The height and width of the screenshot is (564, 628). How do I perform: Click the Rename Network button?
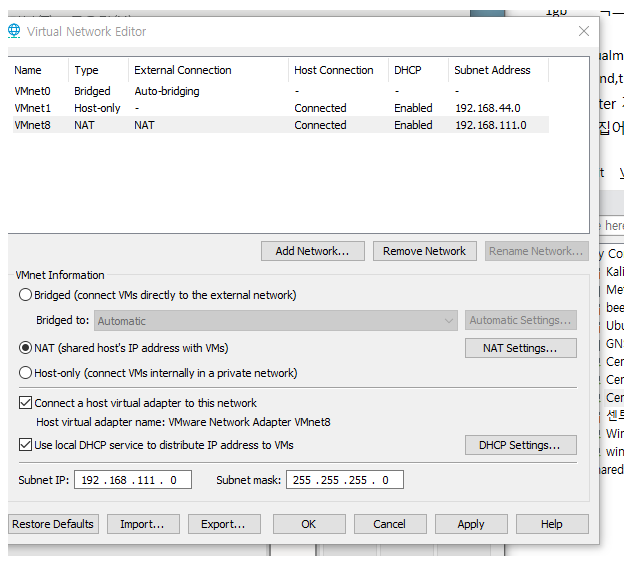536,251
